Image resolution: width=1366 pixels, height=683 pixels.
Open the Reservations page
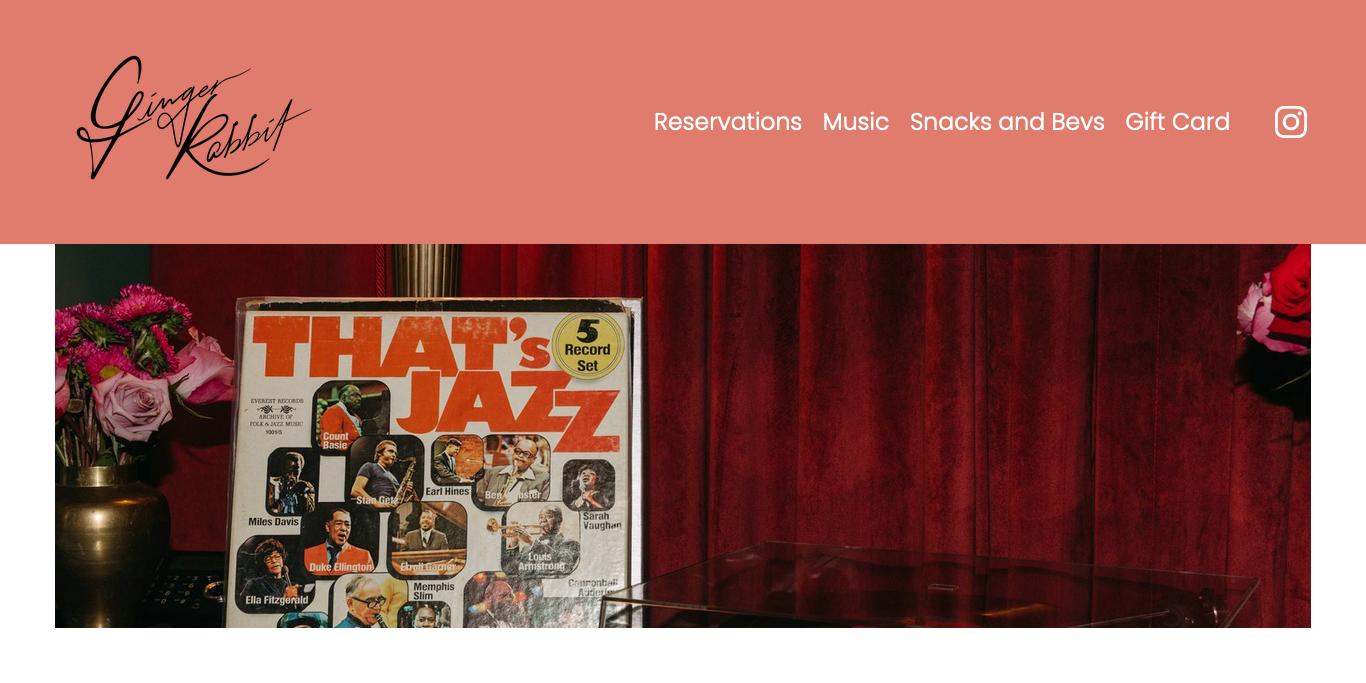(x=728, y=122)
